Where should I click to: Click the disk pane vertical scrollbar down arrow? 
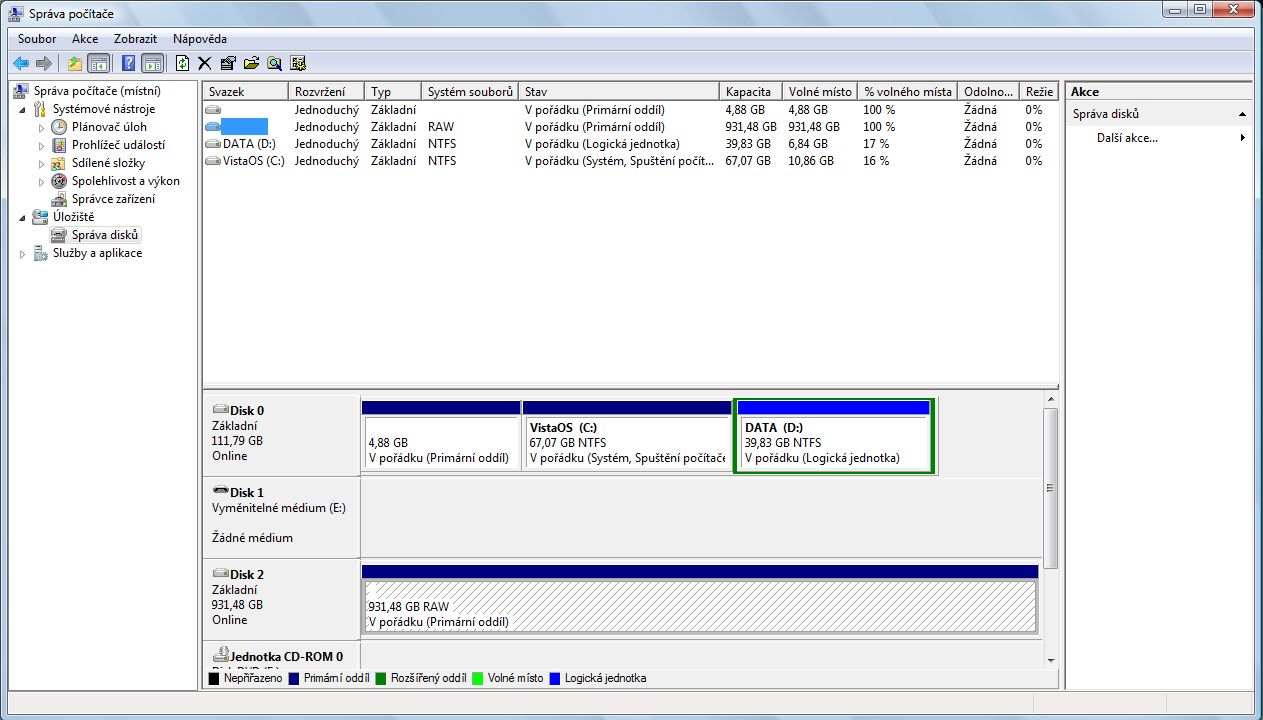click(1050, 660)
